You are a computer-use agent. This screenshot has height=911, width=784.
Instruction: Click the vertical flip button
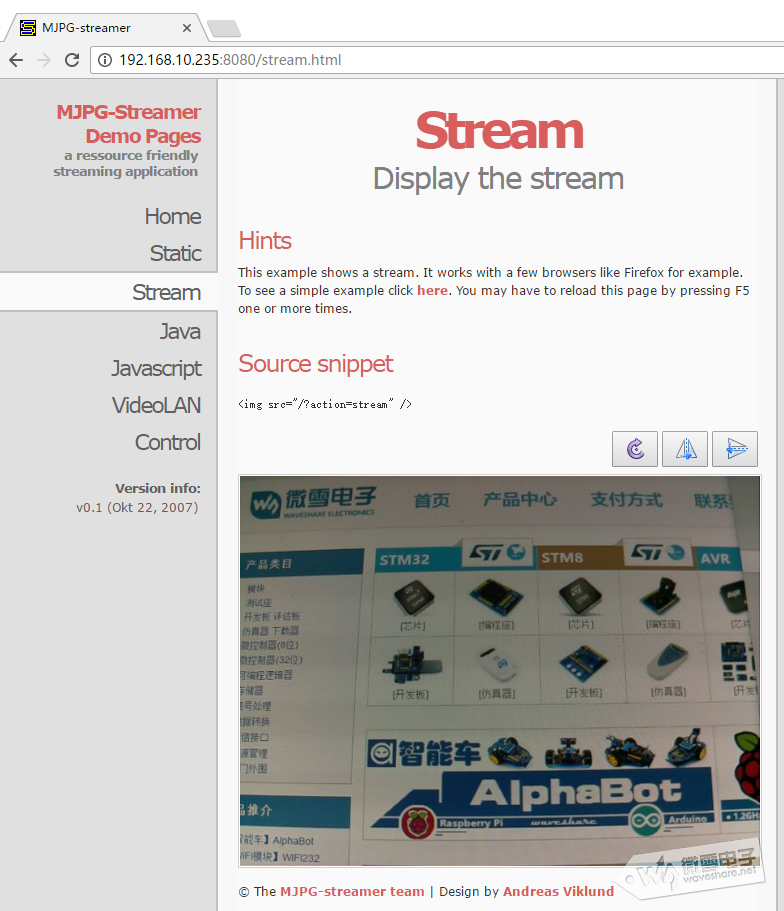click(735, 449)
